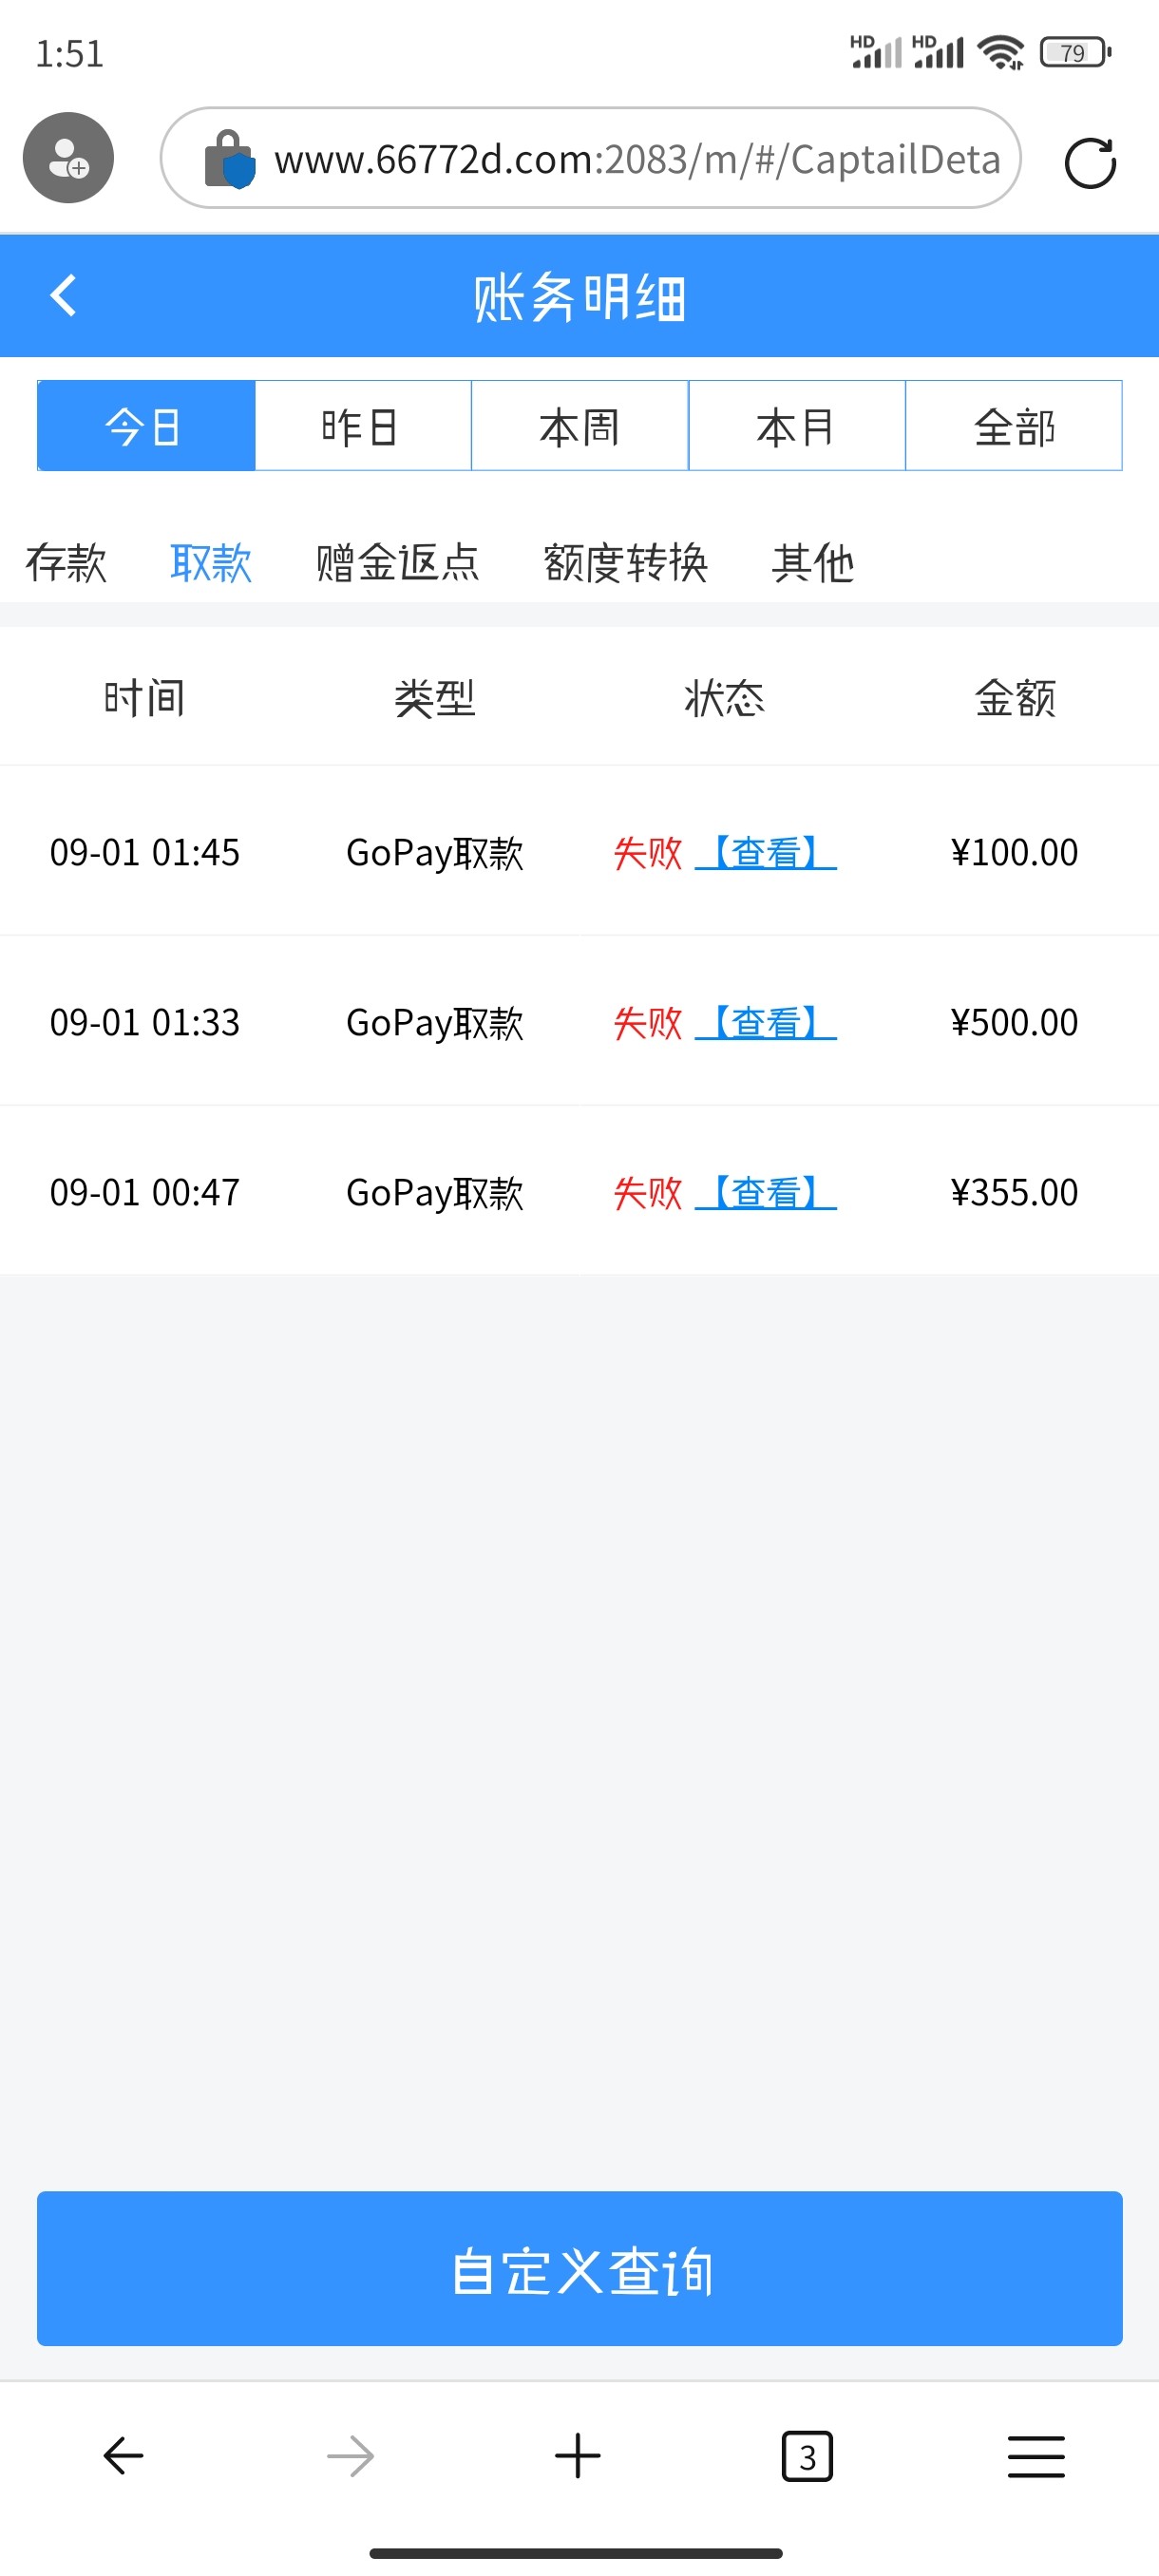Open the 存款 category tab
This screenshot has height=2576, width=1159.
coord(66,562)
